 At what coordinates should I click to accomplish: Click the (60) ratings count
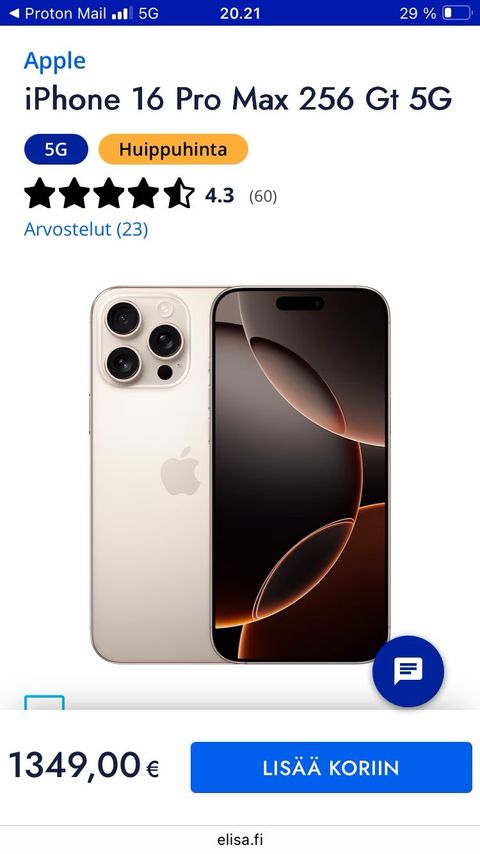[x=263, y=196]
